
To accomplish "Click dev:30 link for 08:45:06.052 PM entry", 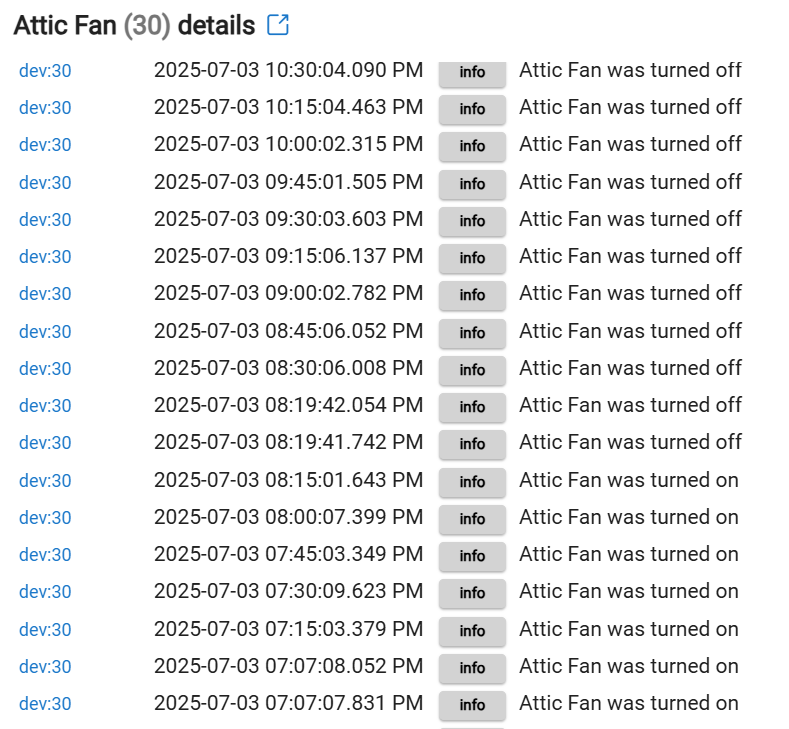I will [x=45, y=332].
